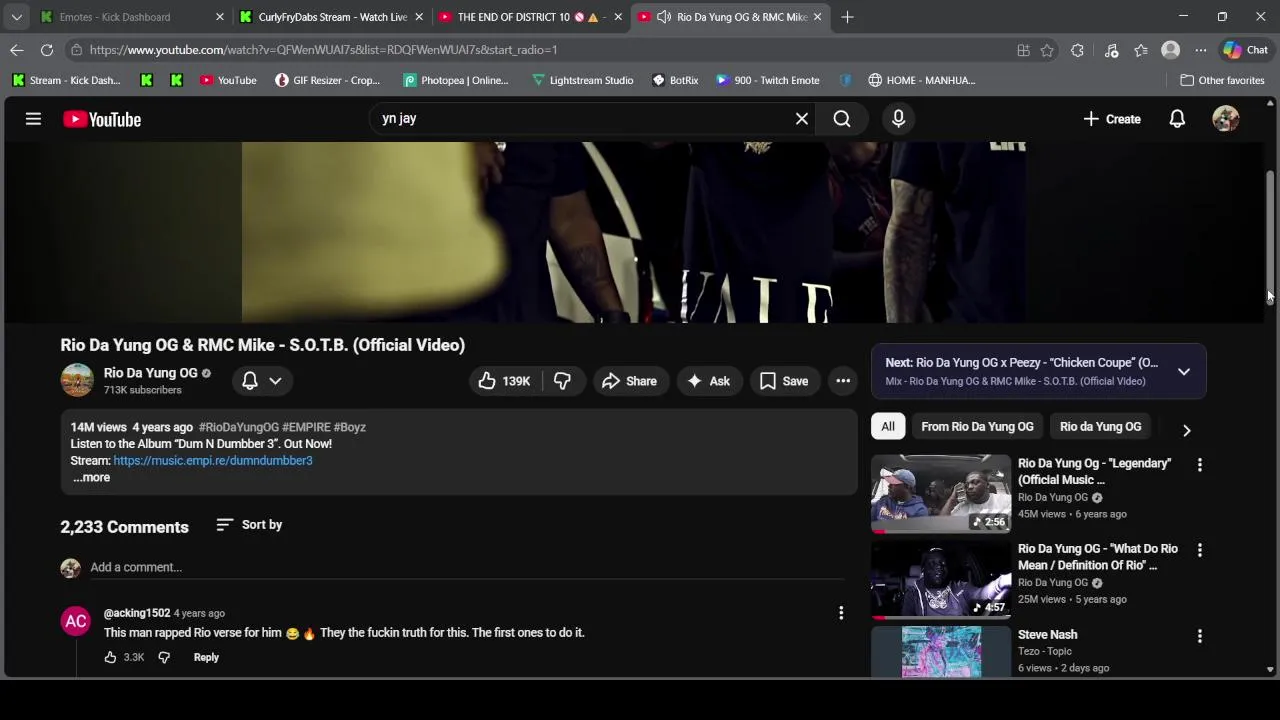This screenshot has height=720, width=1280.
Task: Open Copilot Chat button
Action: (1246, 50)
